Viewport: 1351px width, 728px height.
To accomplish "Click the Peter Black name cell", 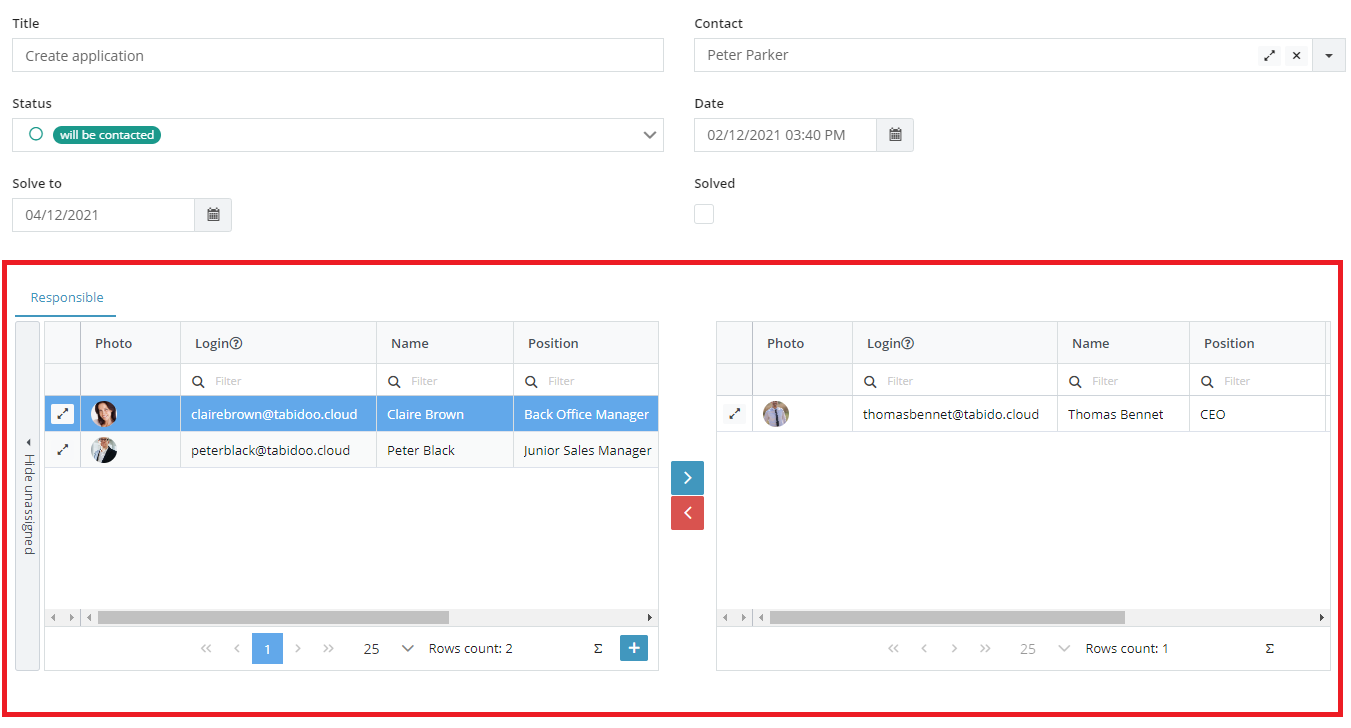I will click(445, 450).
